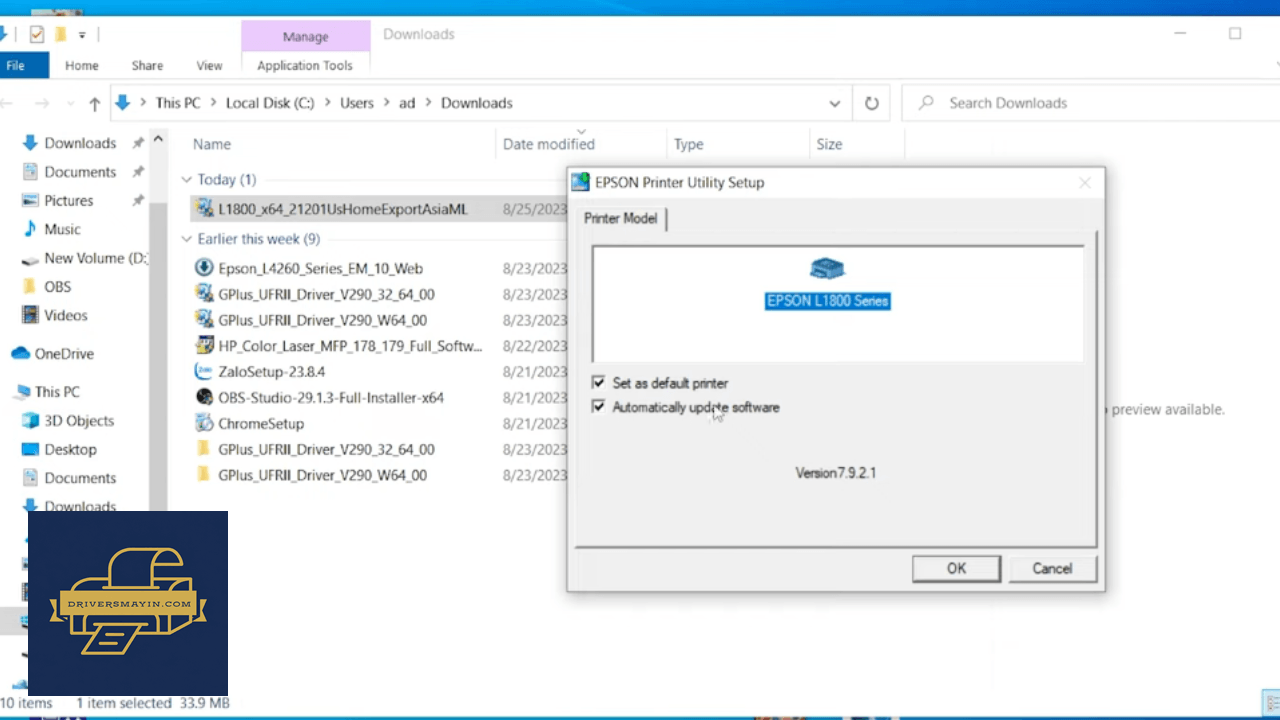Select the EPSON L1800 Series printer icon
1280x720 pixels.
pyautogui.click(x=827, y=269)
